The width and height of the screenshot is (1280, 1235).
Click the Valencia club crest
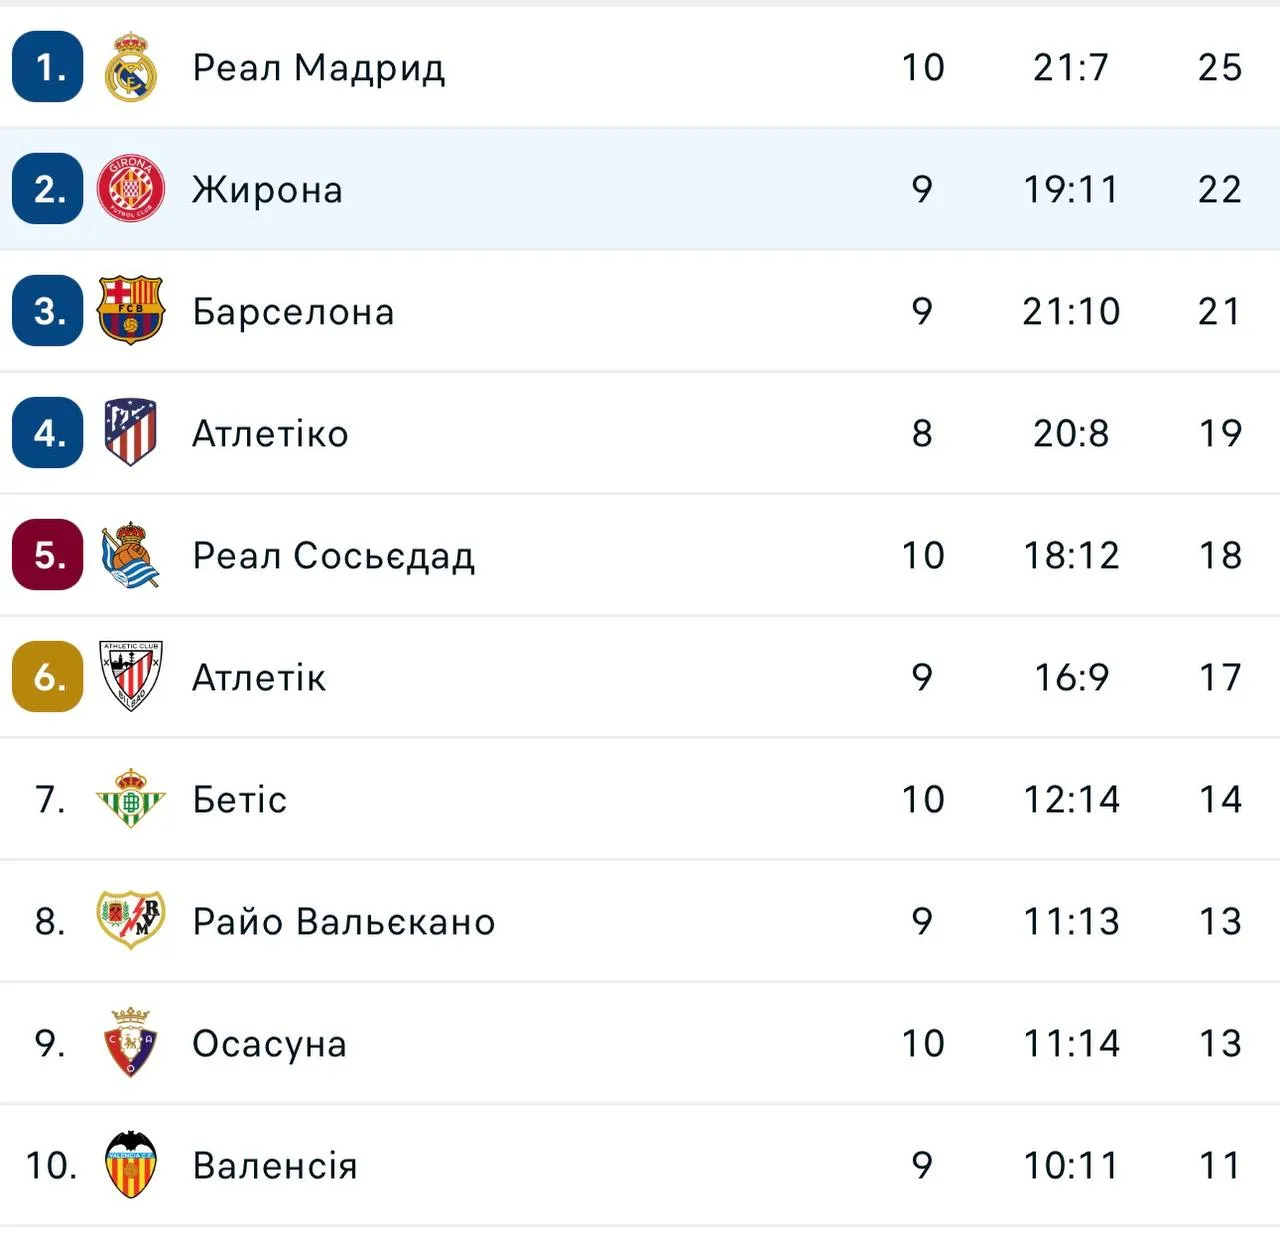(x=131, y=1165)
